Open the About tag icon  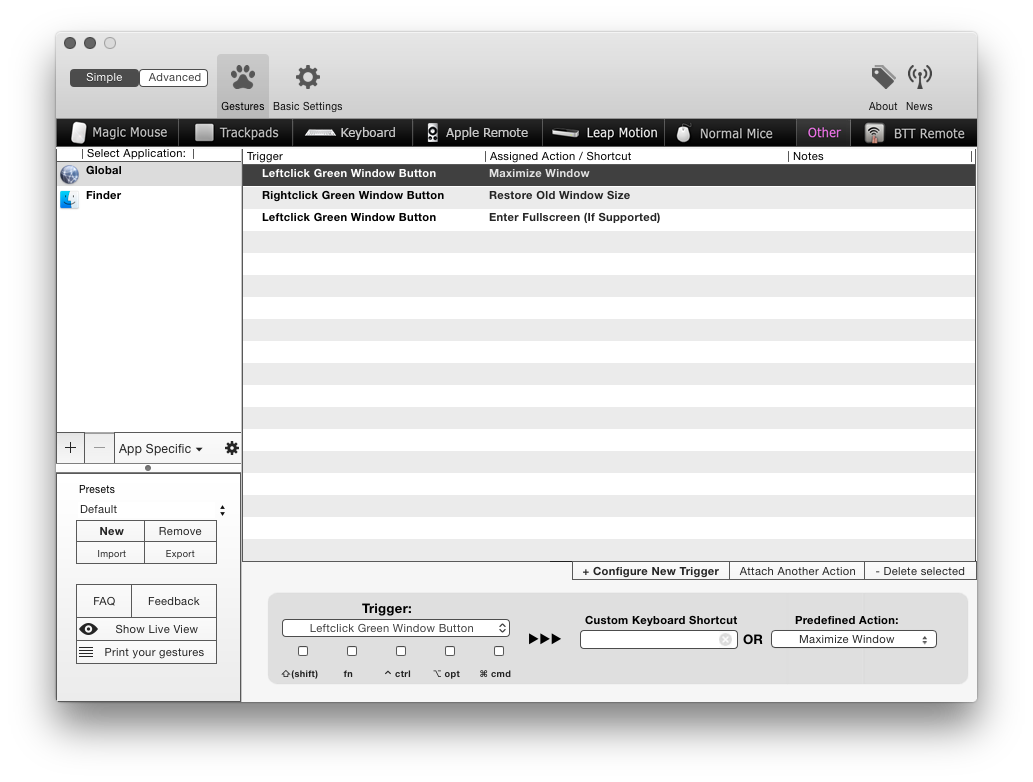[883, 77]
